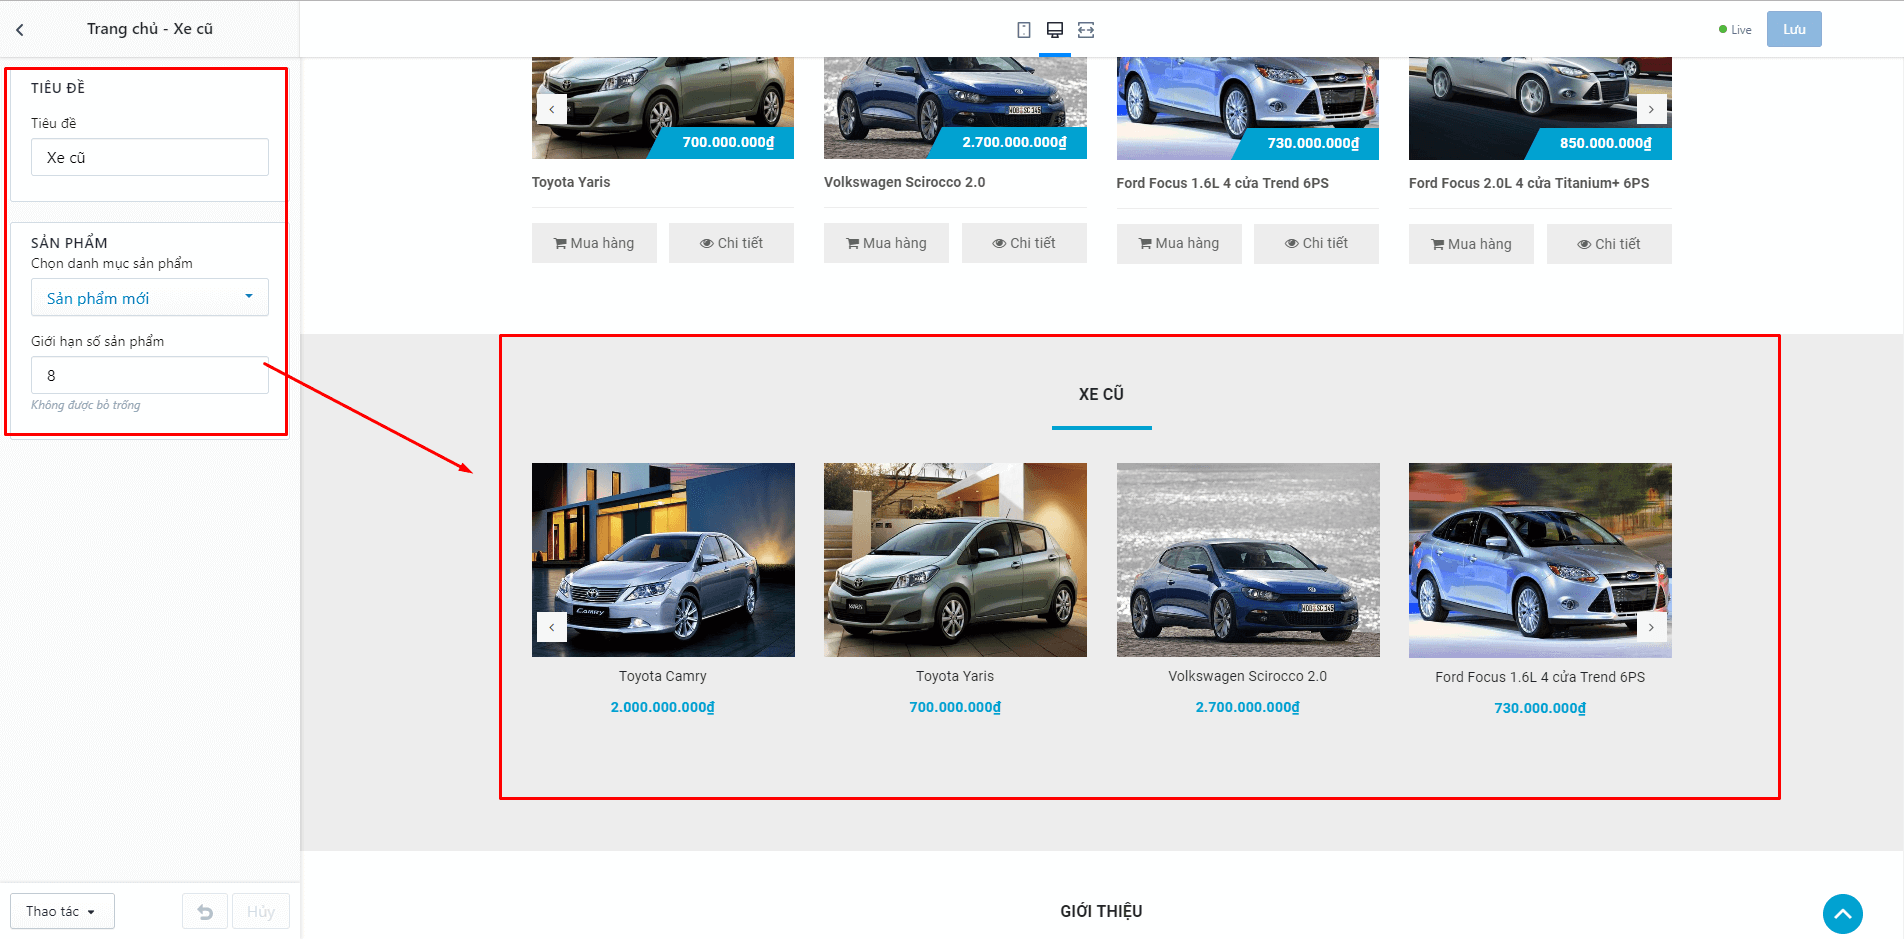Click next arrow in the Xe cũ carousel
This screenshot has height=939, width=1904.
pyautogui.click(x=1651, y=627)
